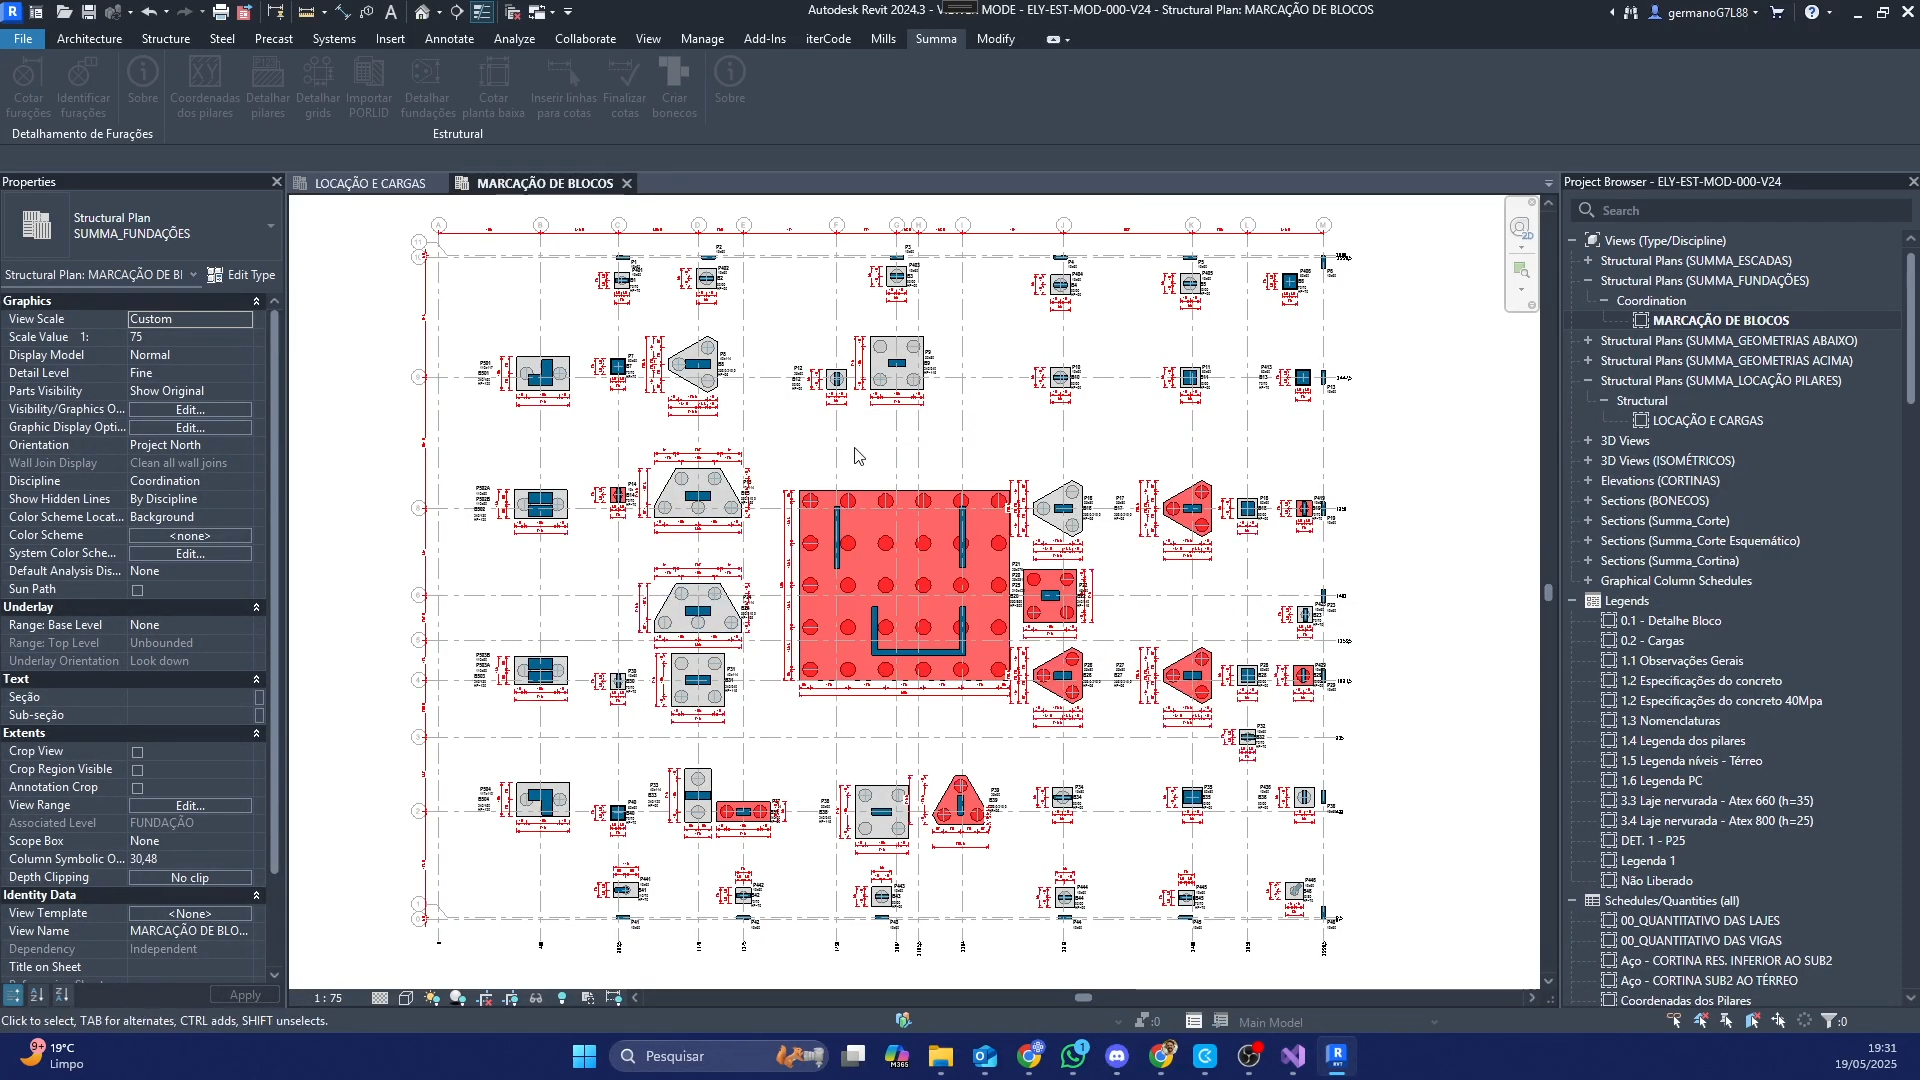Click Reveal Hidden Elements lightbulb icon
This screenshot has width=1920, height=1080.
point(562,998)
